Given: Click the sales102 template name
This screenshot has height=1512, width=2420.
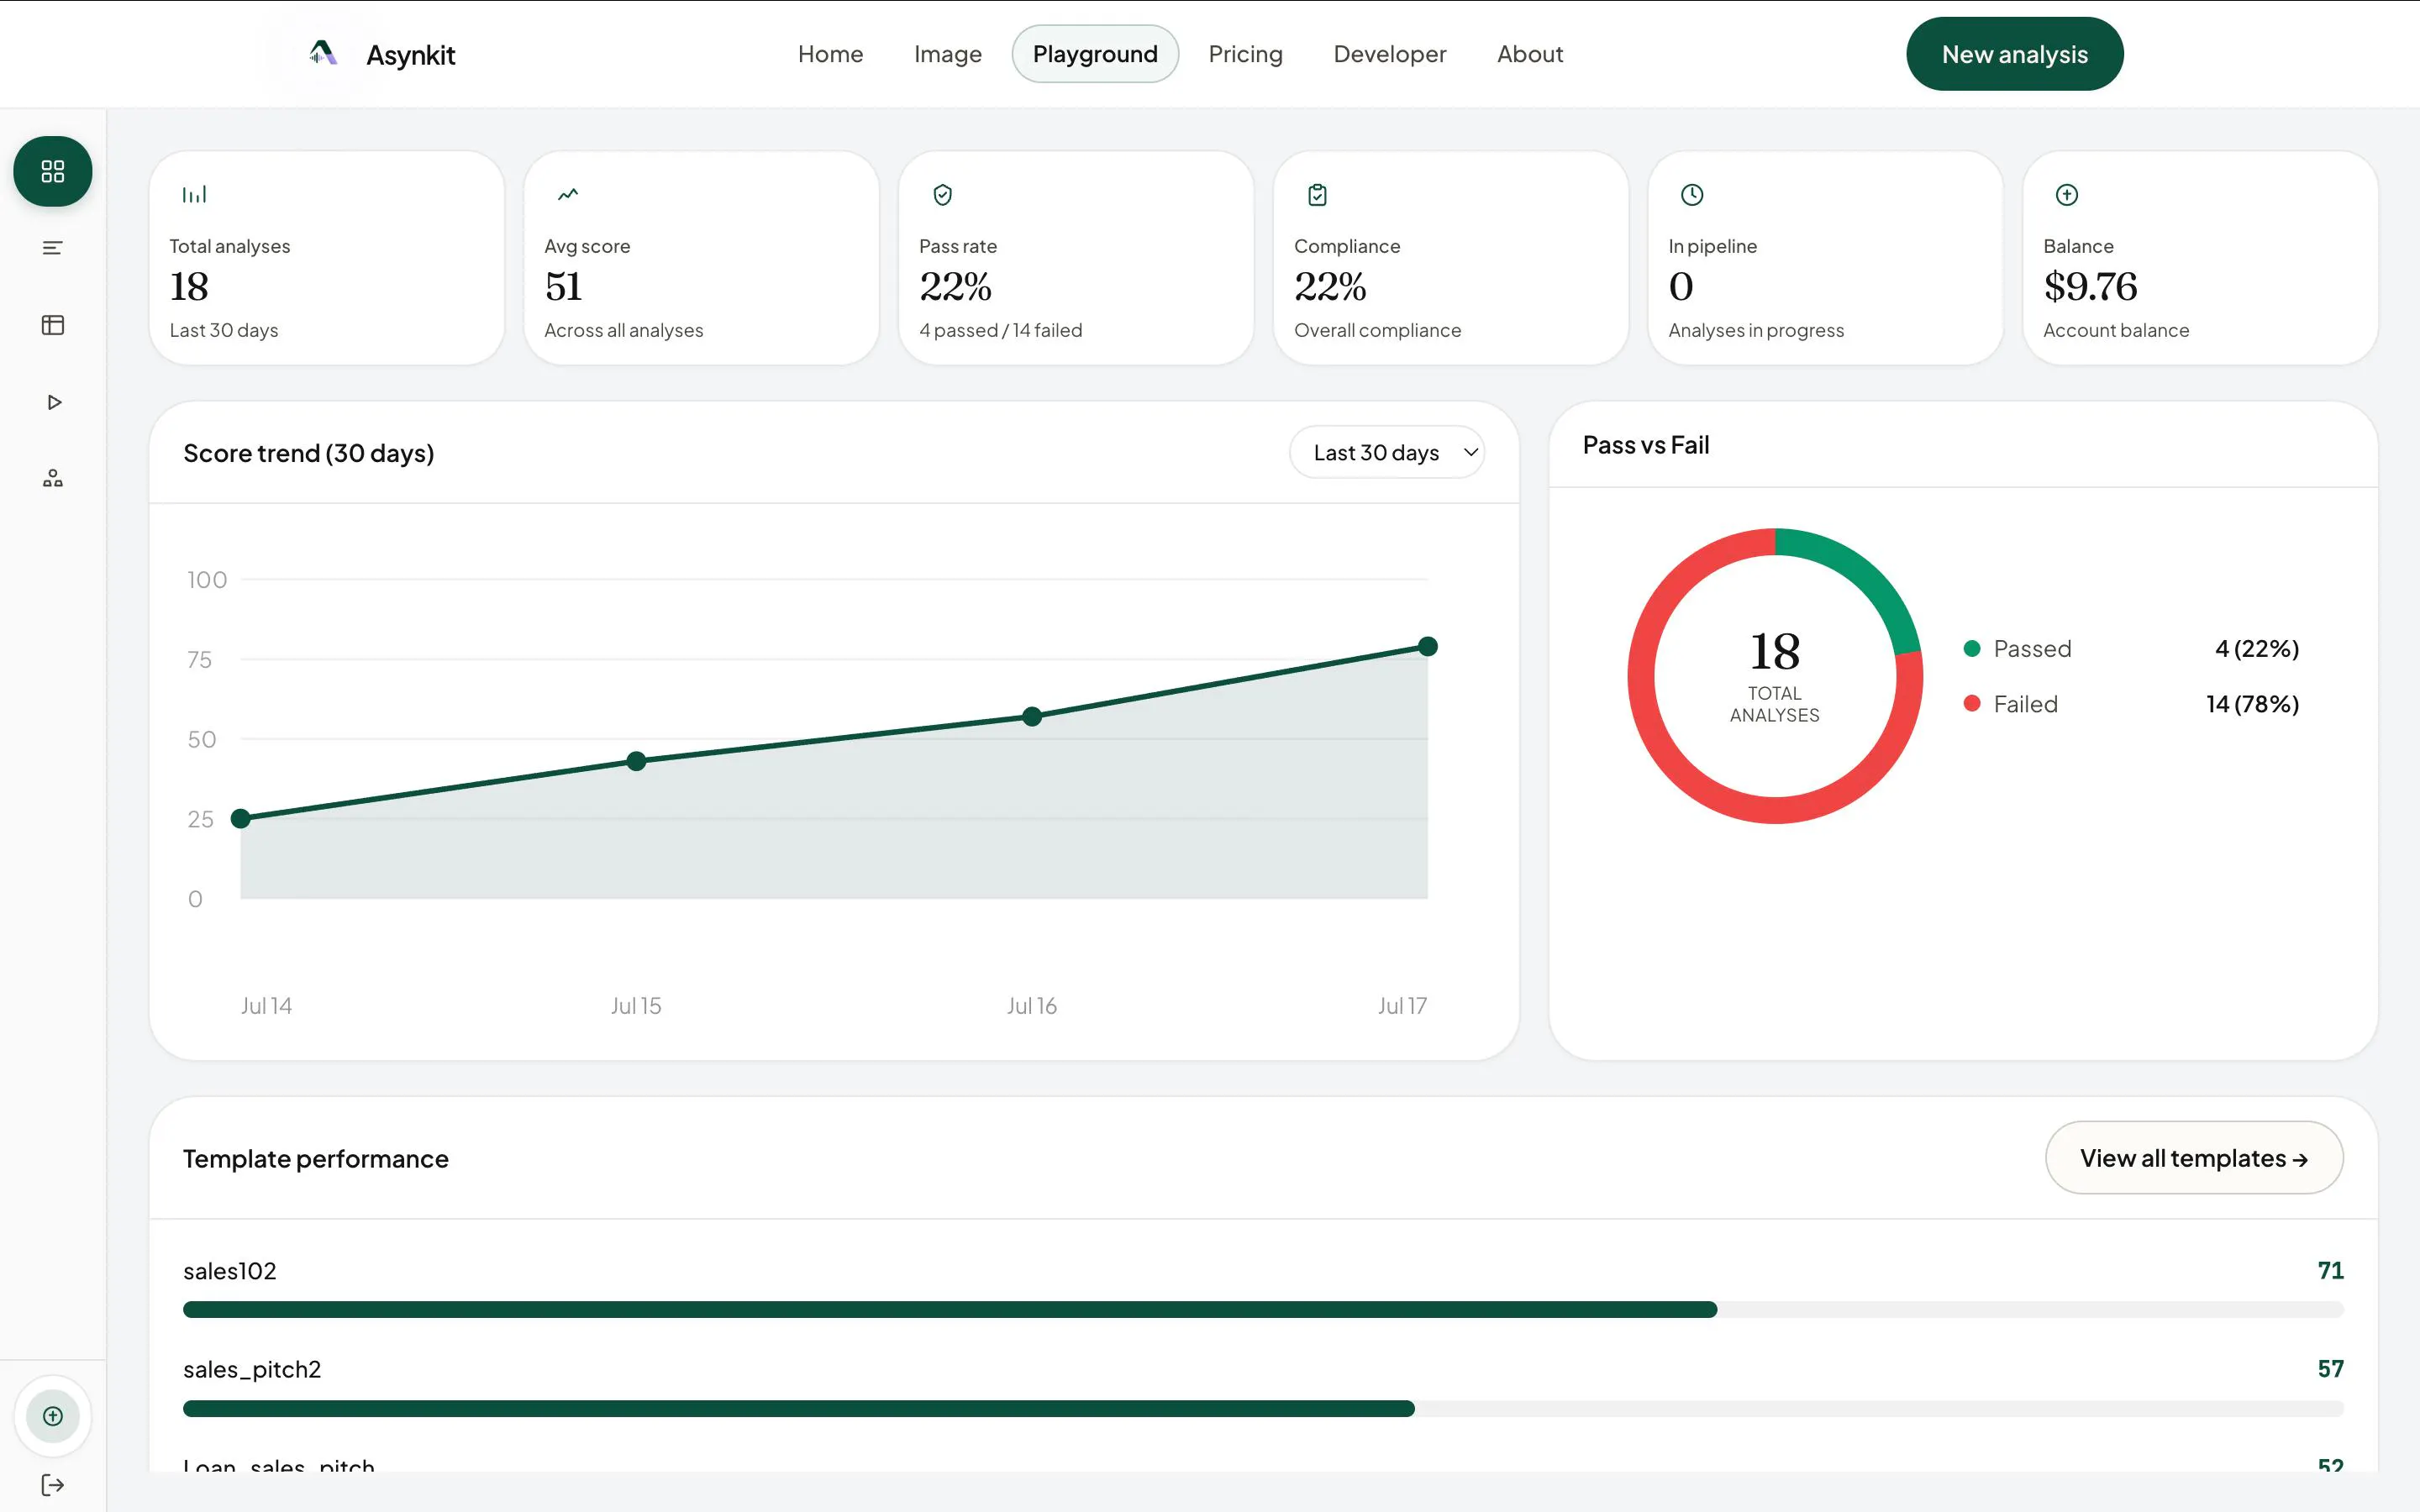Looking at the screenshot, I should coord(229,1270).
